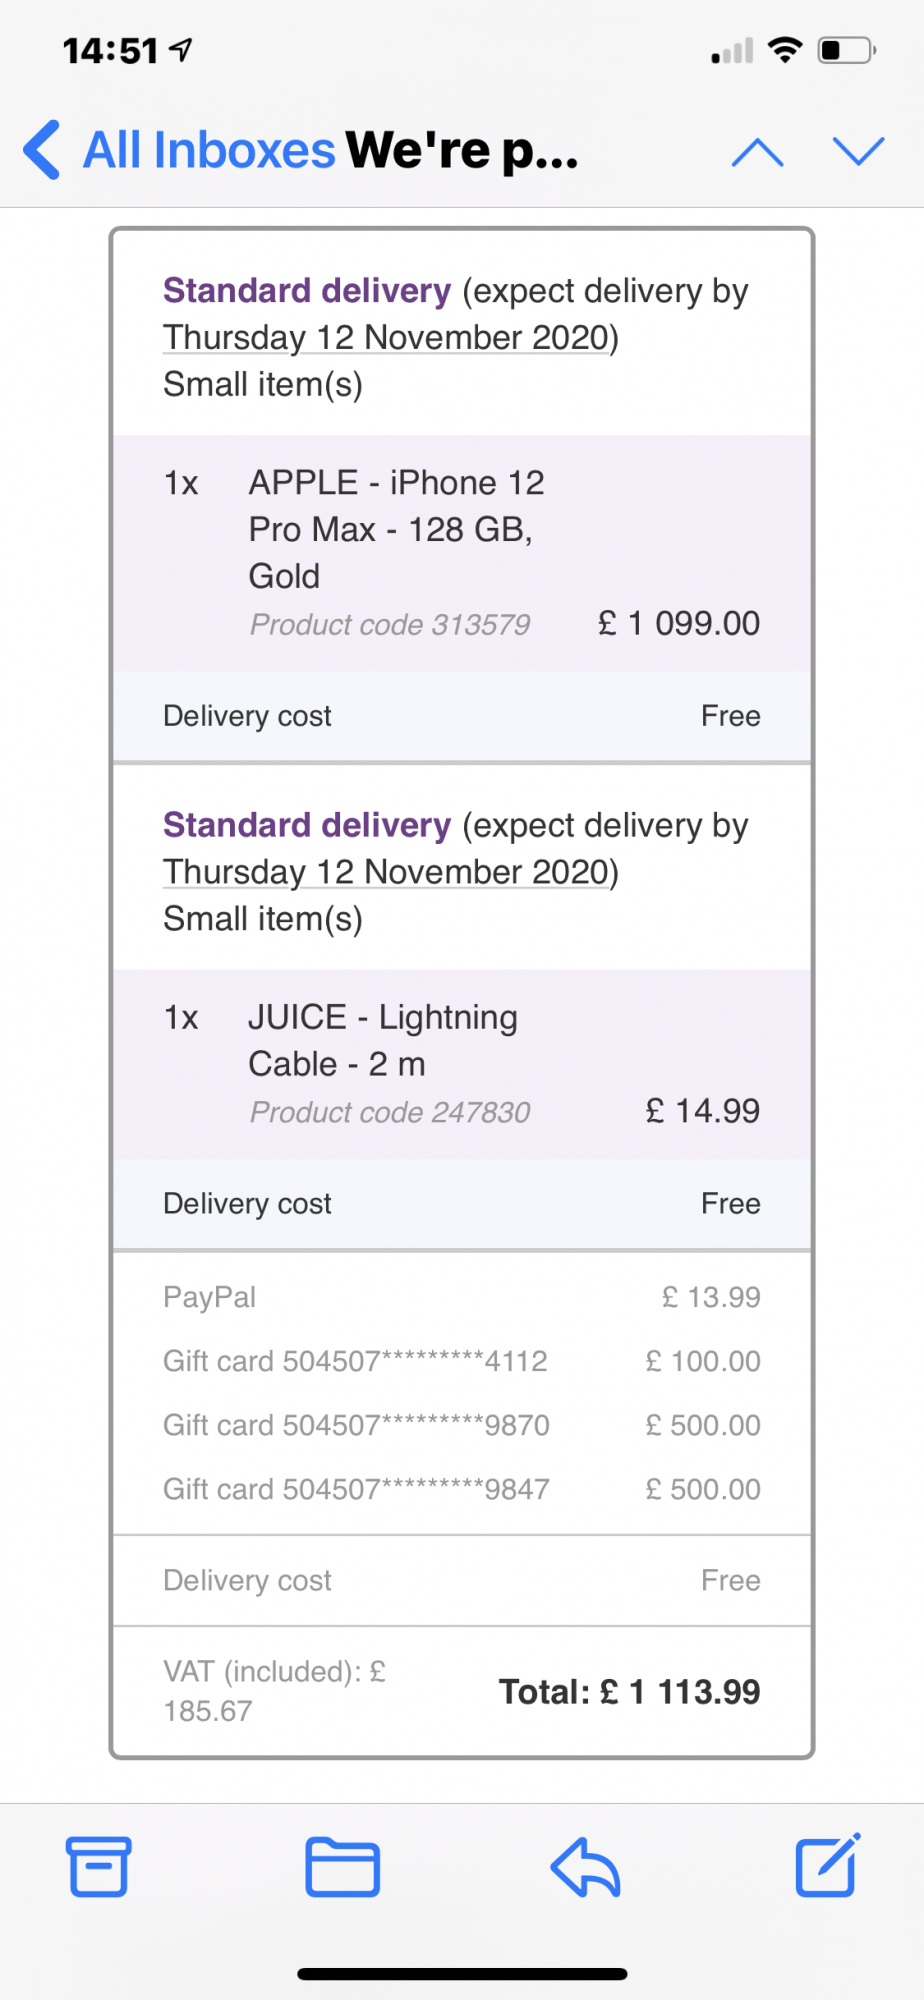Go to next message with down arrow

859,152
